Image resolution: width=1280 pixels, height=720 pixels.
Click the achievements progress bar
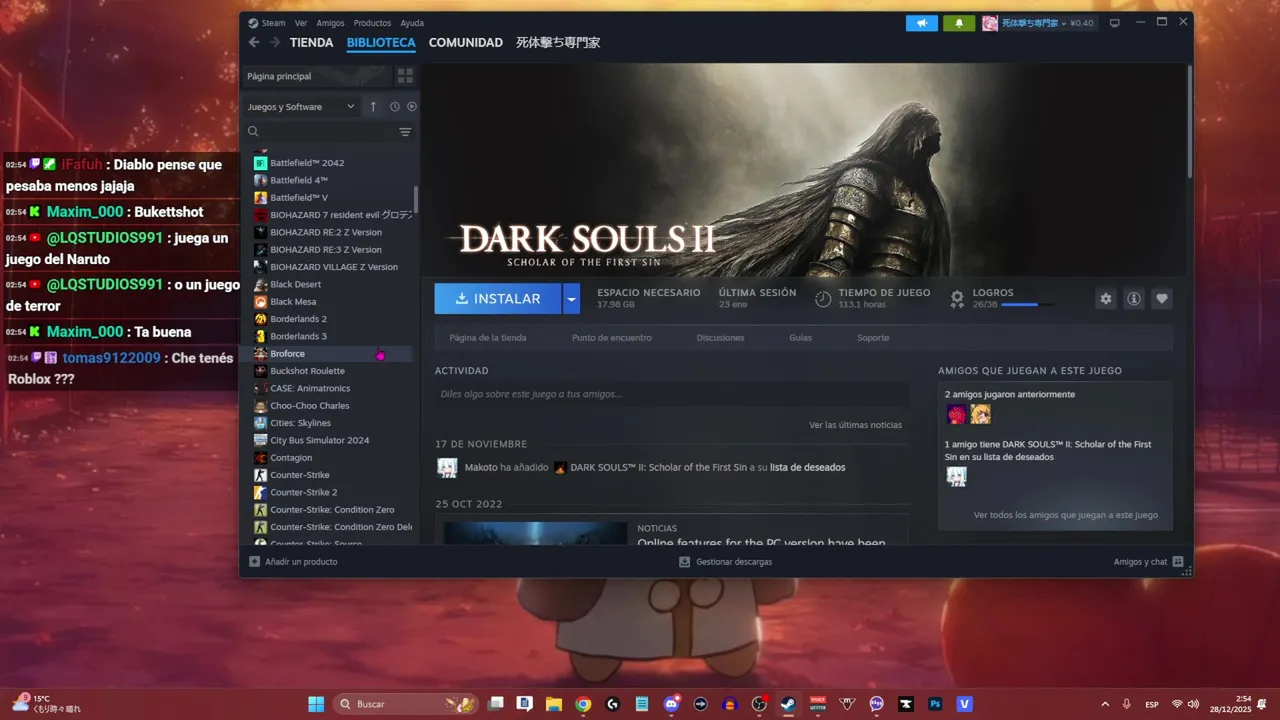1026,304
